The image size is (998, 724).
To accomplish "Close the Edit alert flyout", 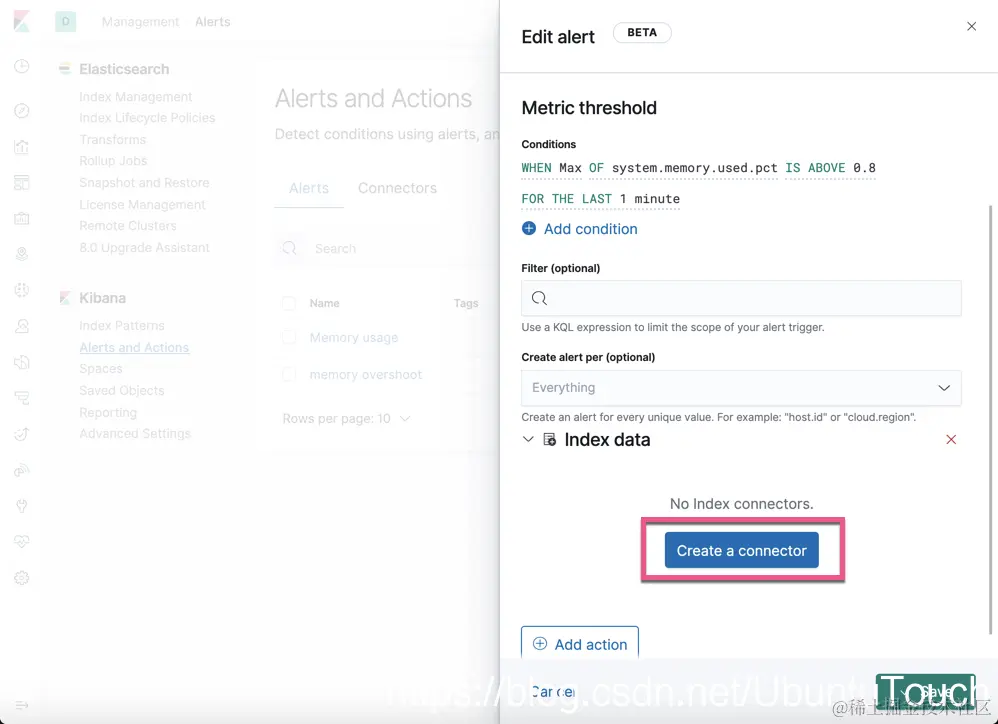I will tap(971, 26).
